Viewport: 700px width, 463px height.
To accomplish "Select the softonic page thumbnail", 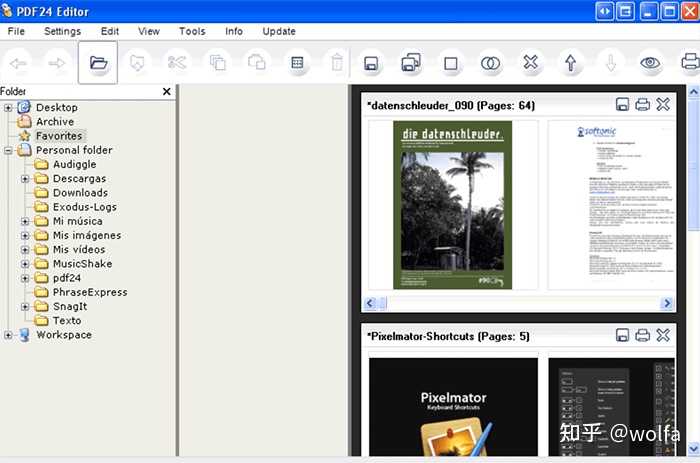I will 612,205.
